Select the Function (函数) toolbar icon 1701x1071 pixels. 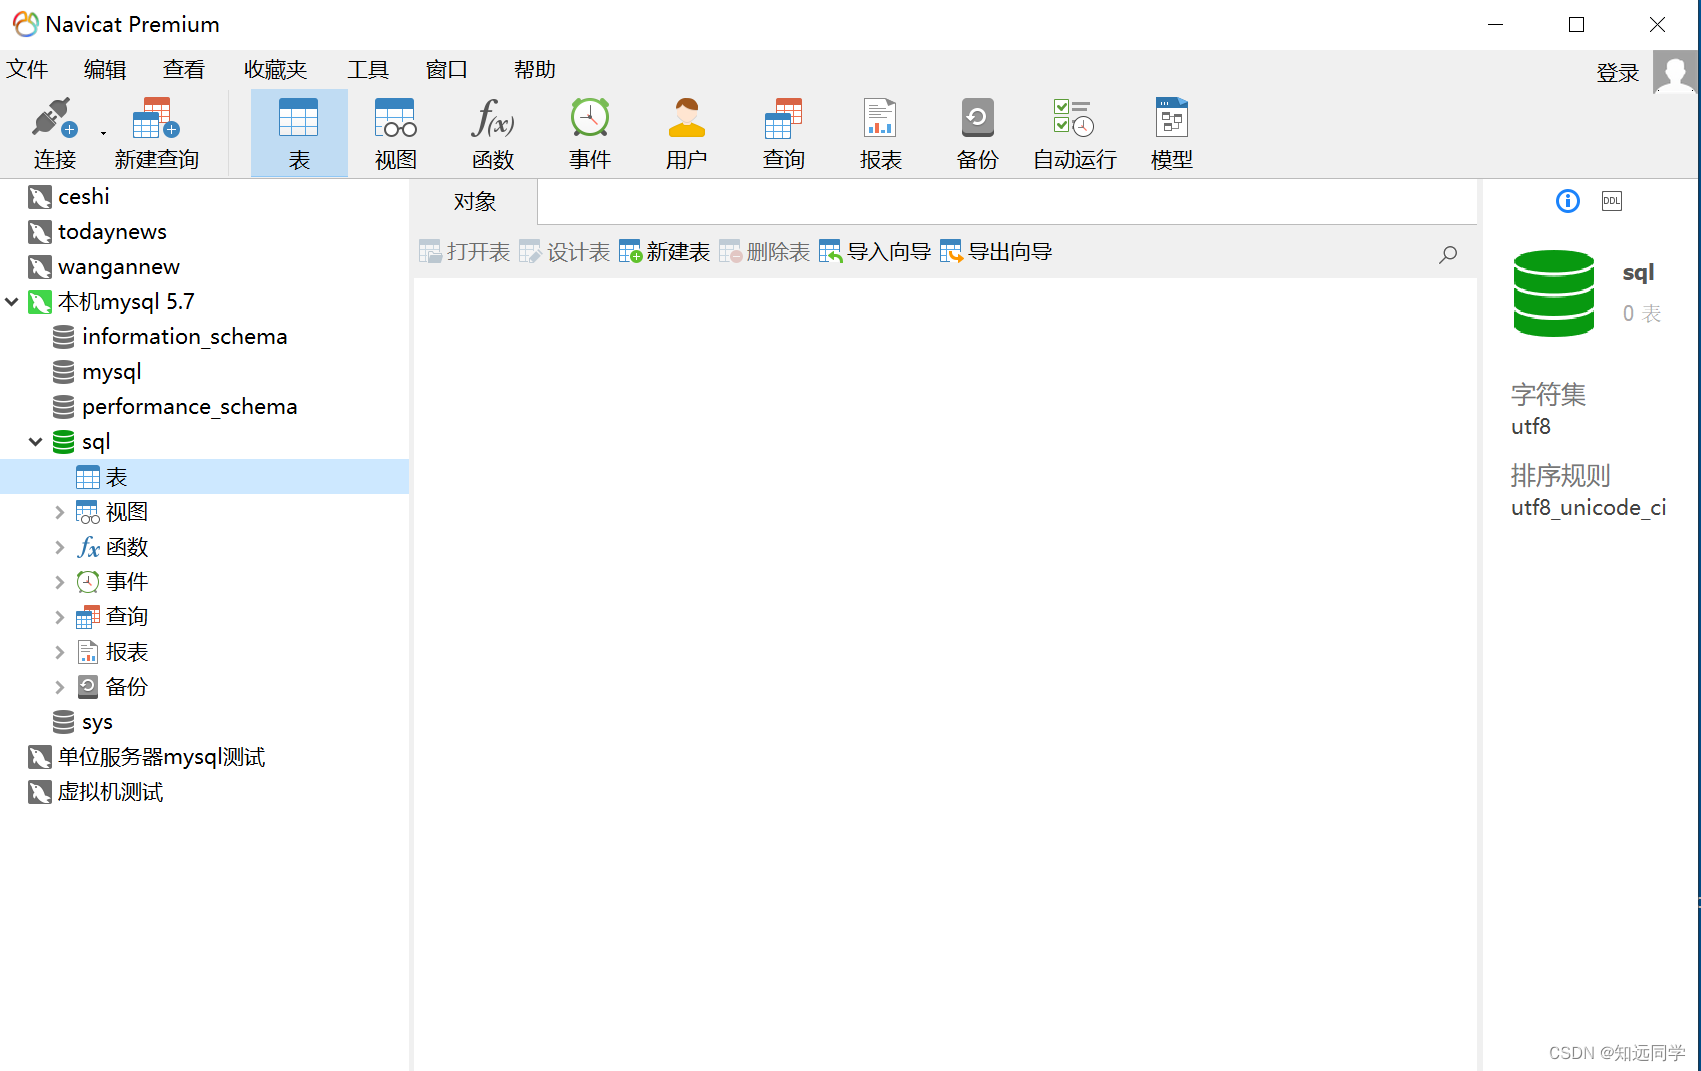point(493,134)
